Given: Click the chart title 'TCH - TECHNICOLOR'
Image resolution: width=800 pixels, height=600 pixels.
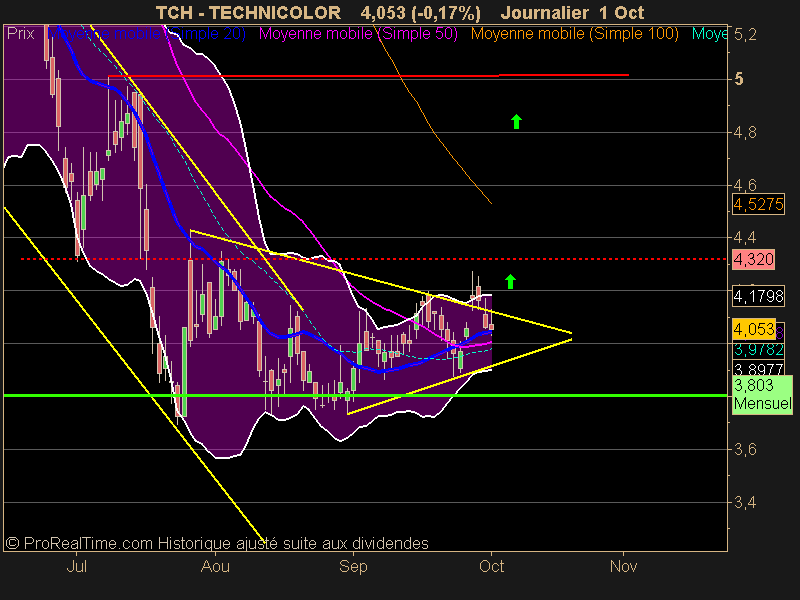Looking at the screenshot, I should tap(248, 12).
